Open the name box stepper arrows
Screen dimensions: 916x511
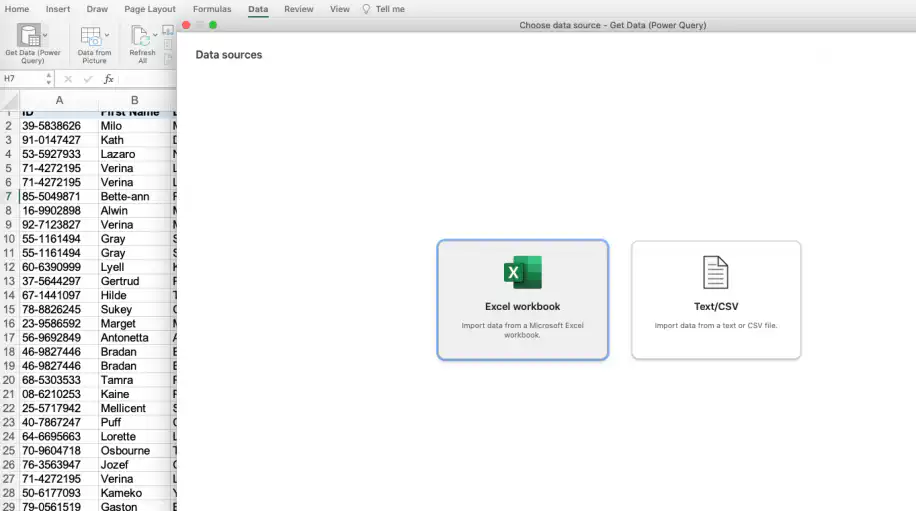pos(48,79)
